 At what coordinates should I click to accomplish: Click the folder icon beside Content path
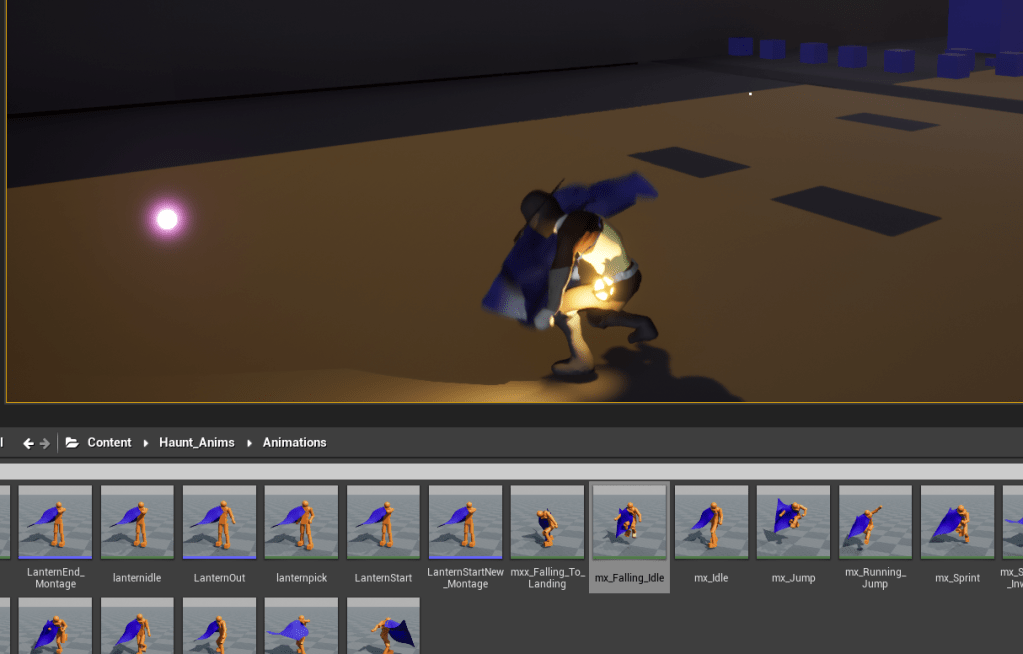tap(72, 442)
